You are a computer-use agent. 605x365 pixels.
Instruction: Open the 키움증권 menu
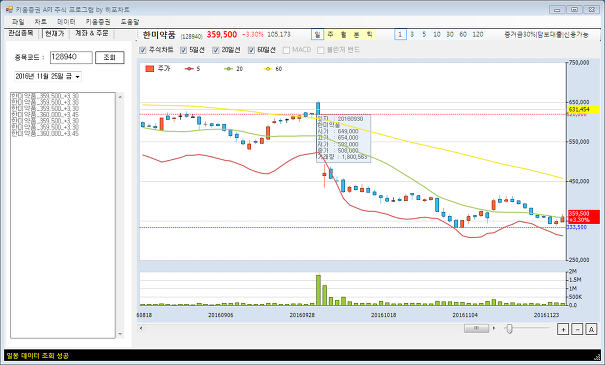98,22
